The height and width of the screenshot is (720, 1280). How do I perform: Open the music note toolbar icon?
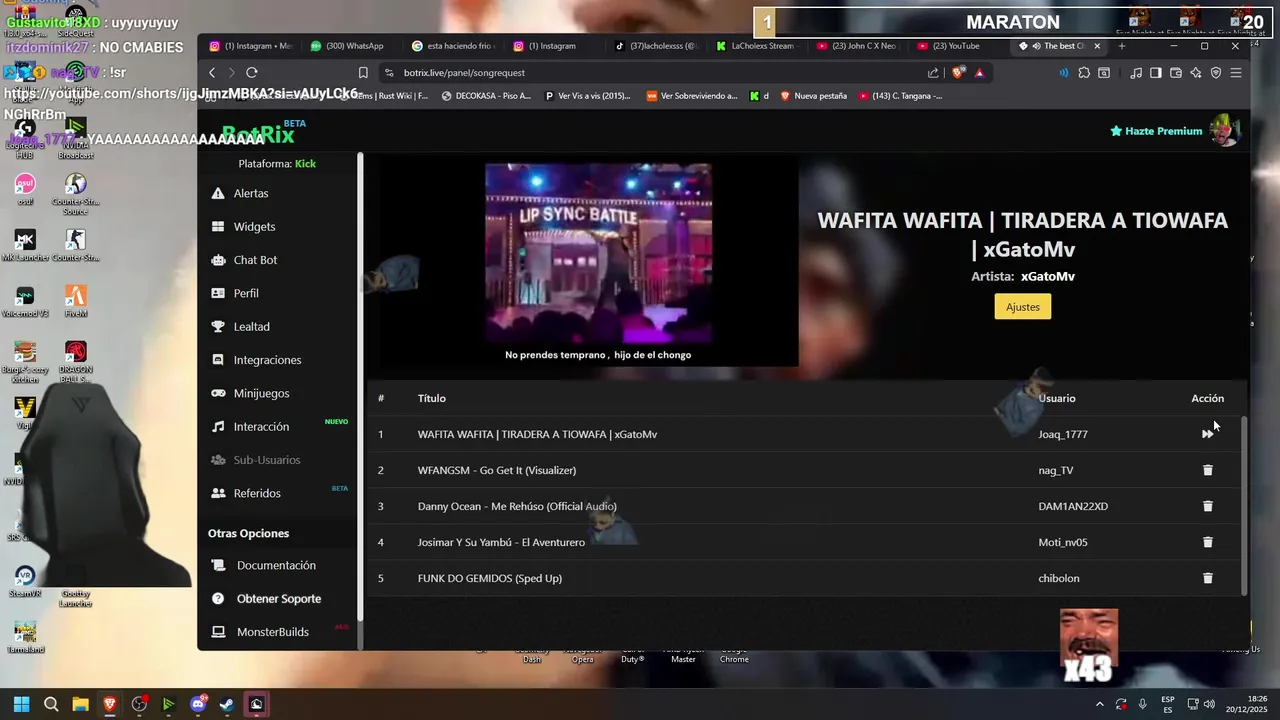pos(1136,72)
